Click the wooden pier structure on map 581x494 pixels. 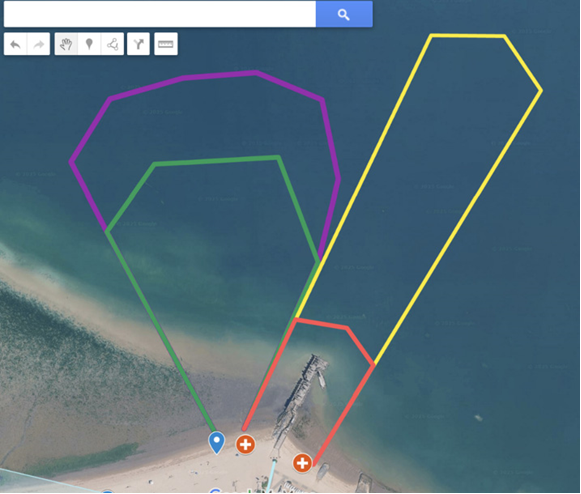click(x=301, y=394)
